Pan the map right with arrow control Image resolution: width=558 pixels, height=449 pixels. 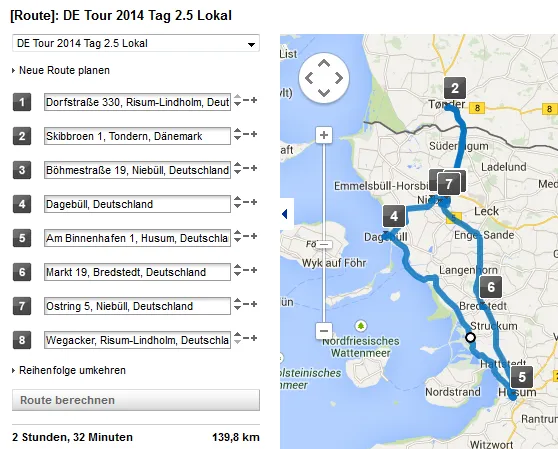339,78
